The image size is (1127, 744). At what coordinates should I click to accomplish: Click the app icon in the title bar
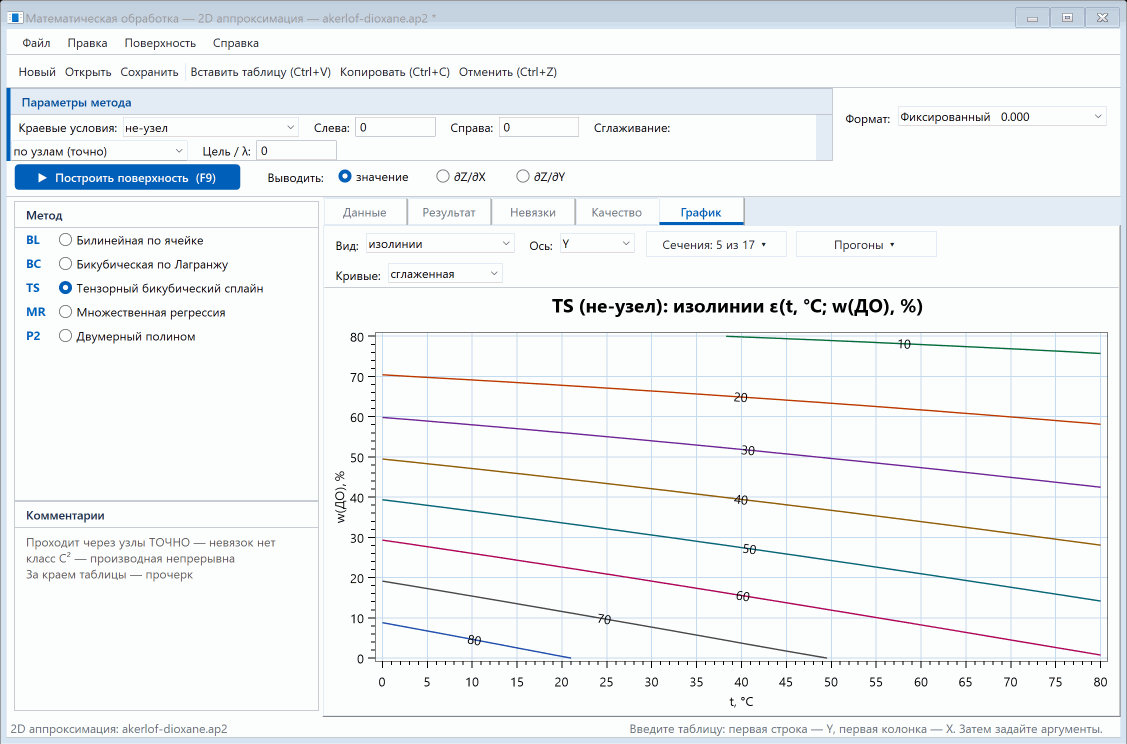tap(14, 18)
